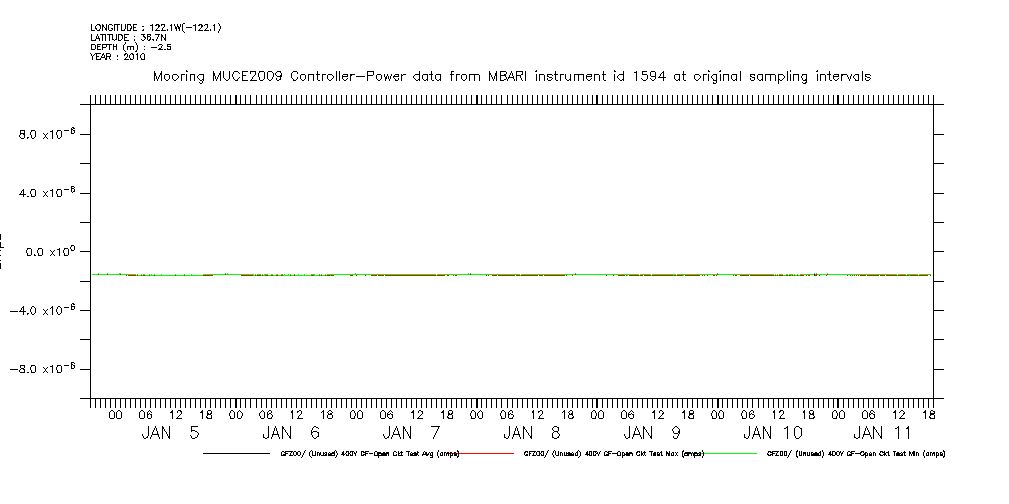Select the 'GF Open Ckt Test Min' legend label
Image resolution: width=1009 pixels, height=504 pixels.
point(855,454)
